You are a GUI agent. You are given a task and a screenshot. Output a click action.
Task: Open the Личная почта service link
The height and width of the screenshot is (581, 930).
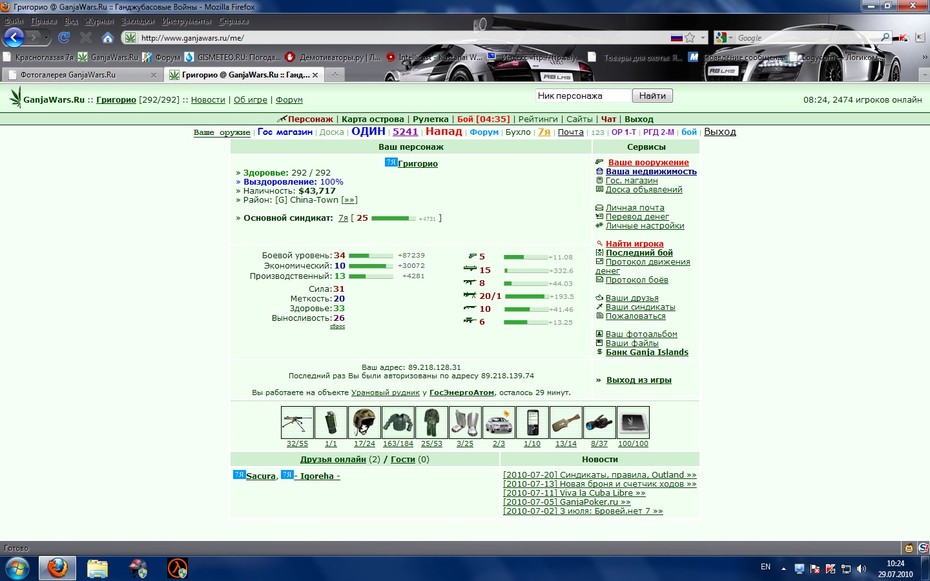(635, 208)
